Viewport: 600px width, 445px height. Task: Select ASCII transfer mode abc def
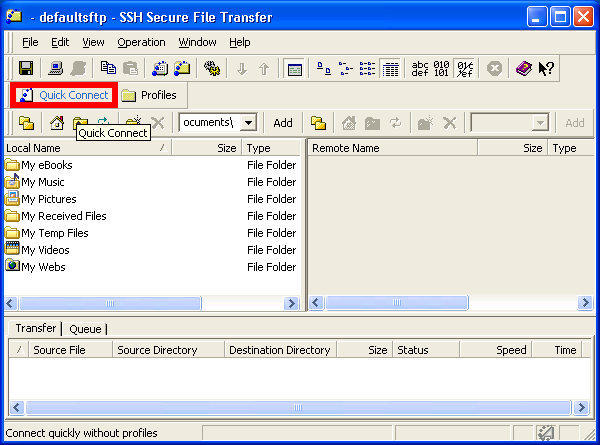pos(420,69)
